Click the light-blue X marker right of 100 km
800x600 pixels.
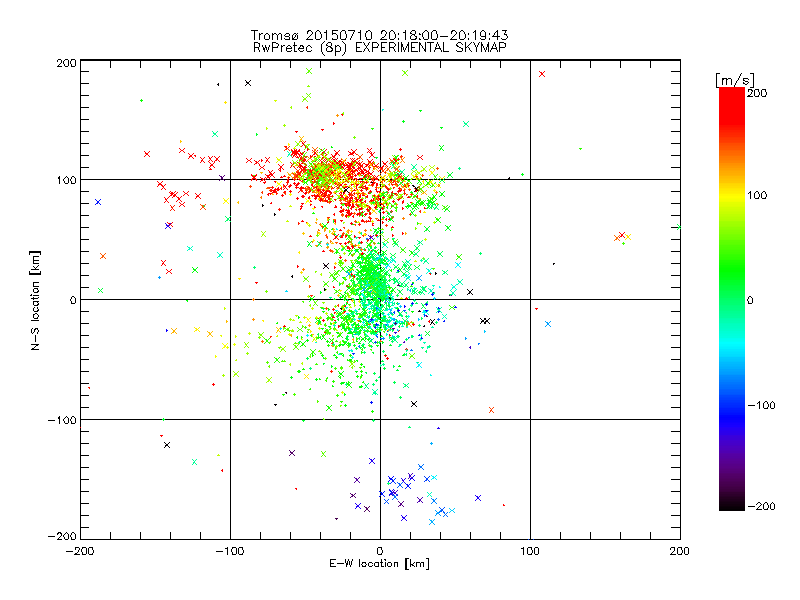548,324
